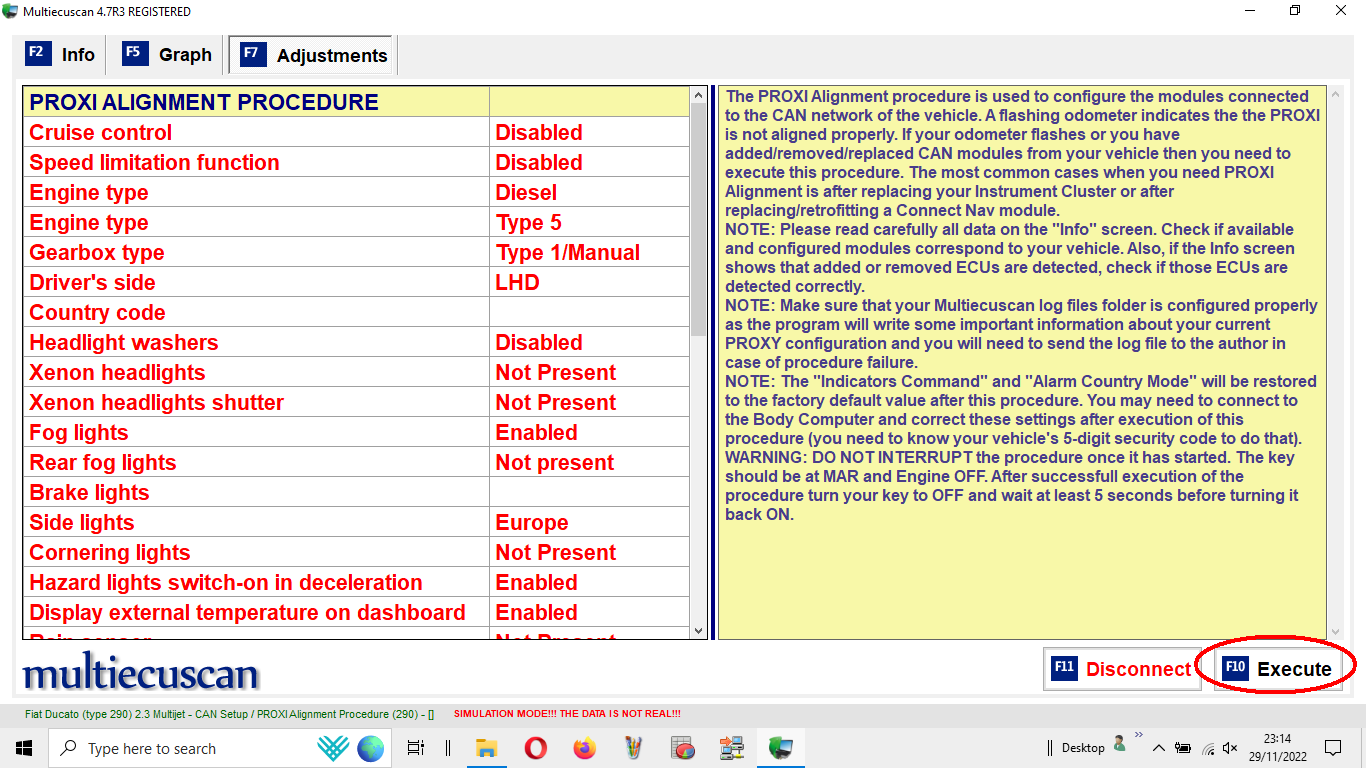Viewport: 1366px width, 768px height.
Task: Select the Xenon headlights row label
Action: coord(117,372)
